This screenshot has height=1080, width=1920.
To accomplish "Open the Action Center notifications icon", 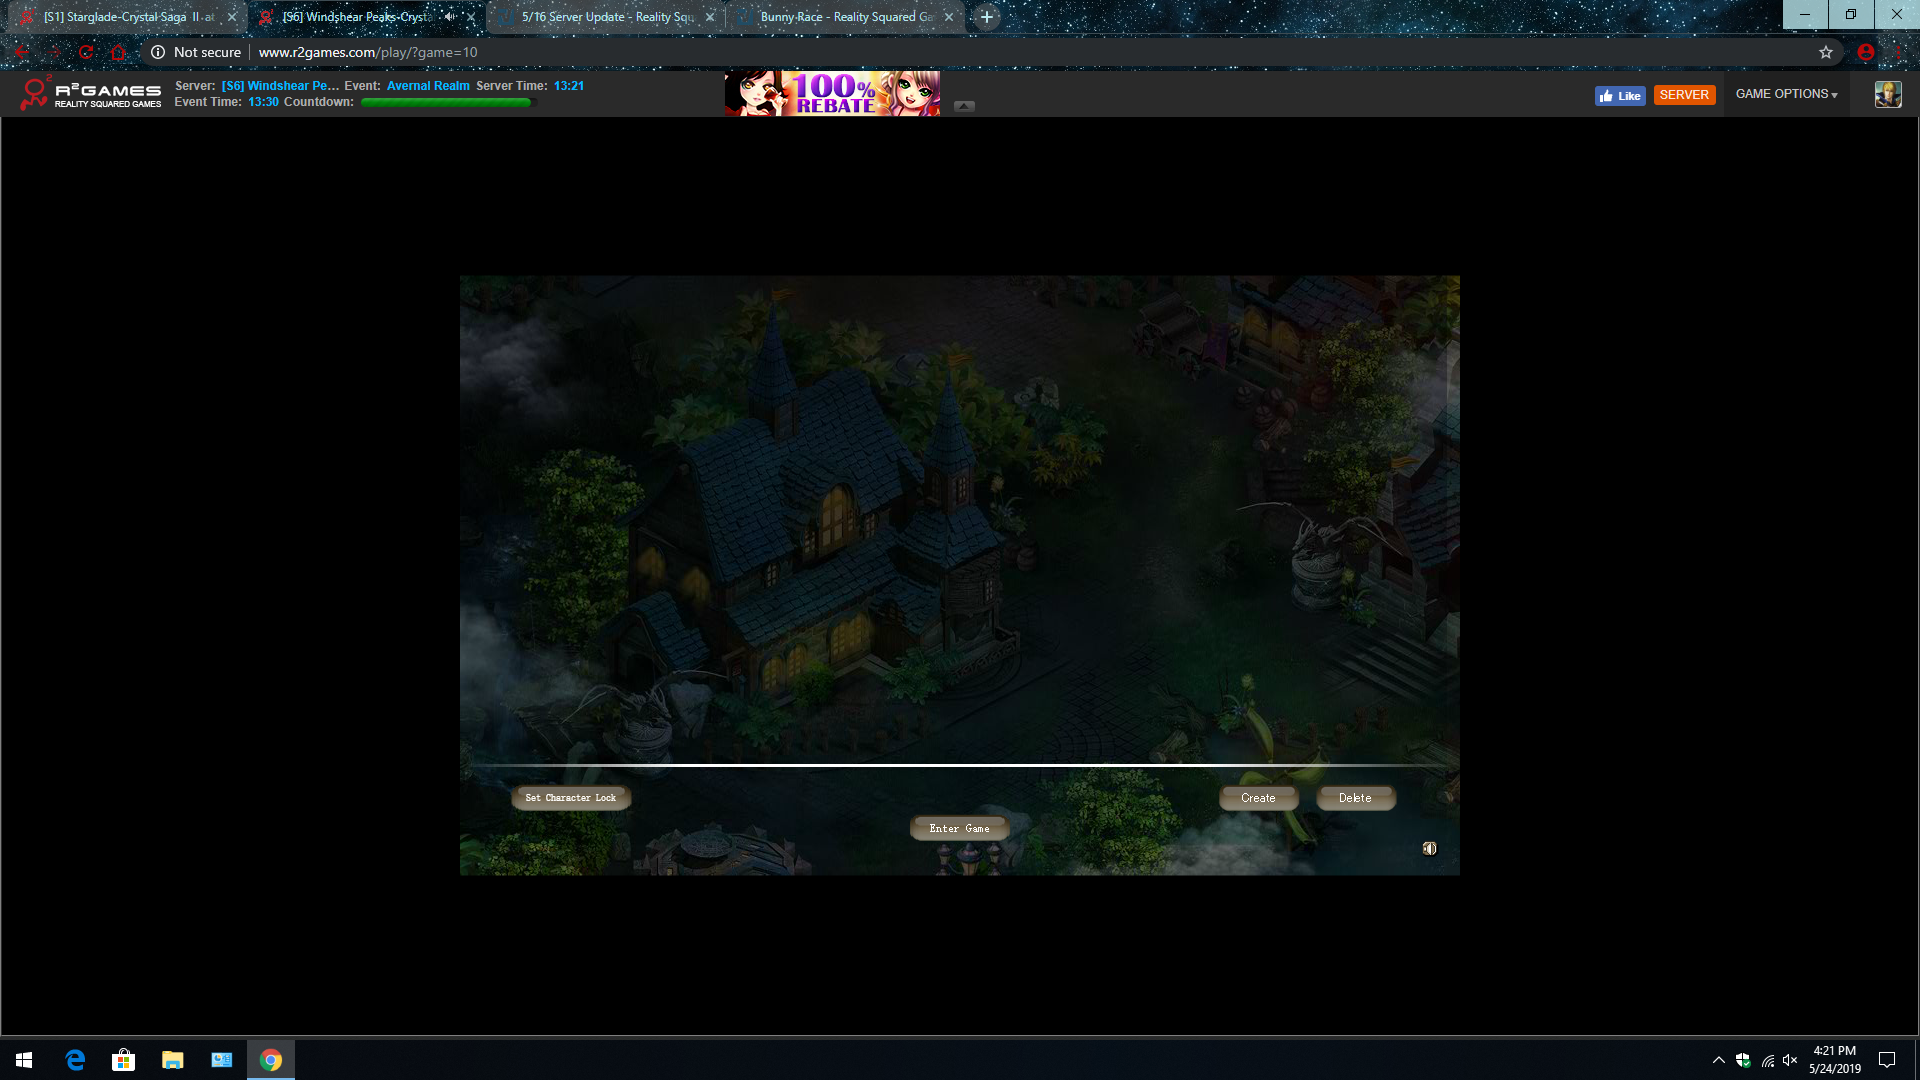I will 1887,1060.
